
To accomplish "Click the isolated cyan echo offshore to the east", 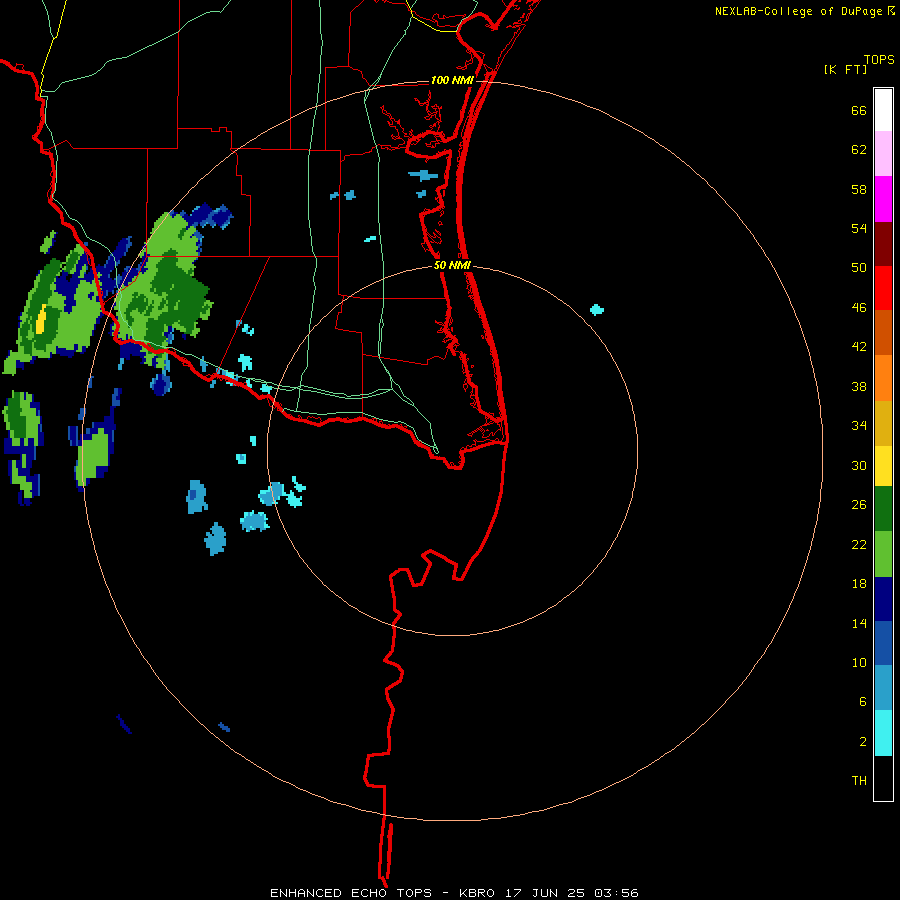I will 597,310.
